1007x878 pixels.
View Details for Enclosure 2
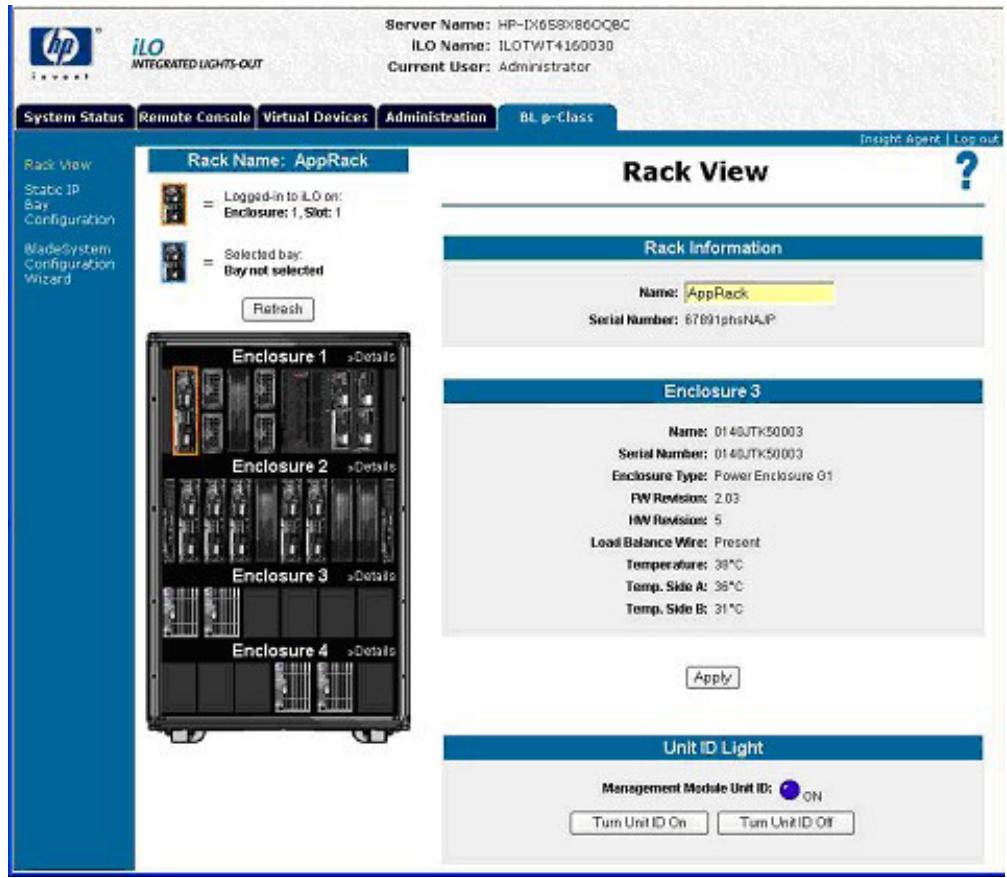371,467
